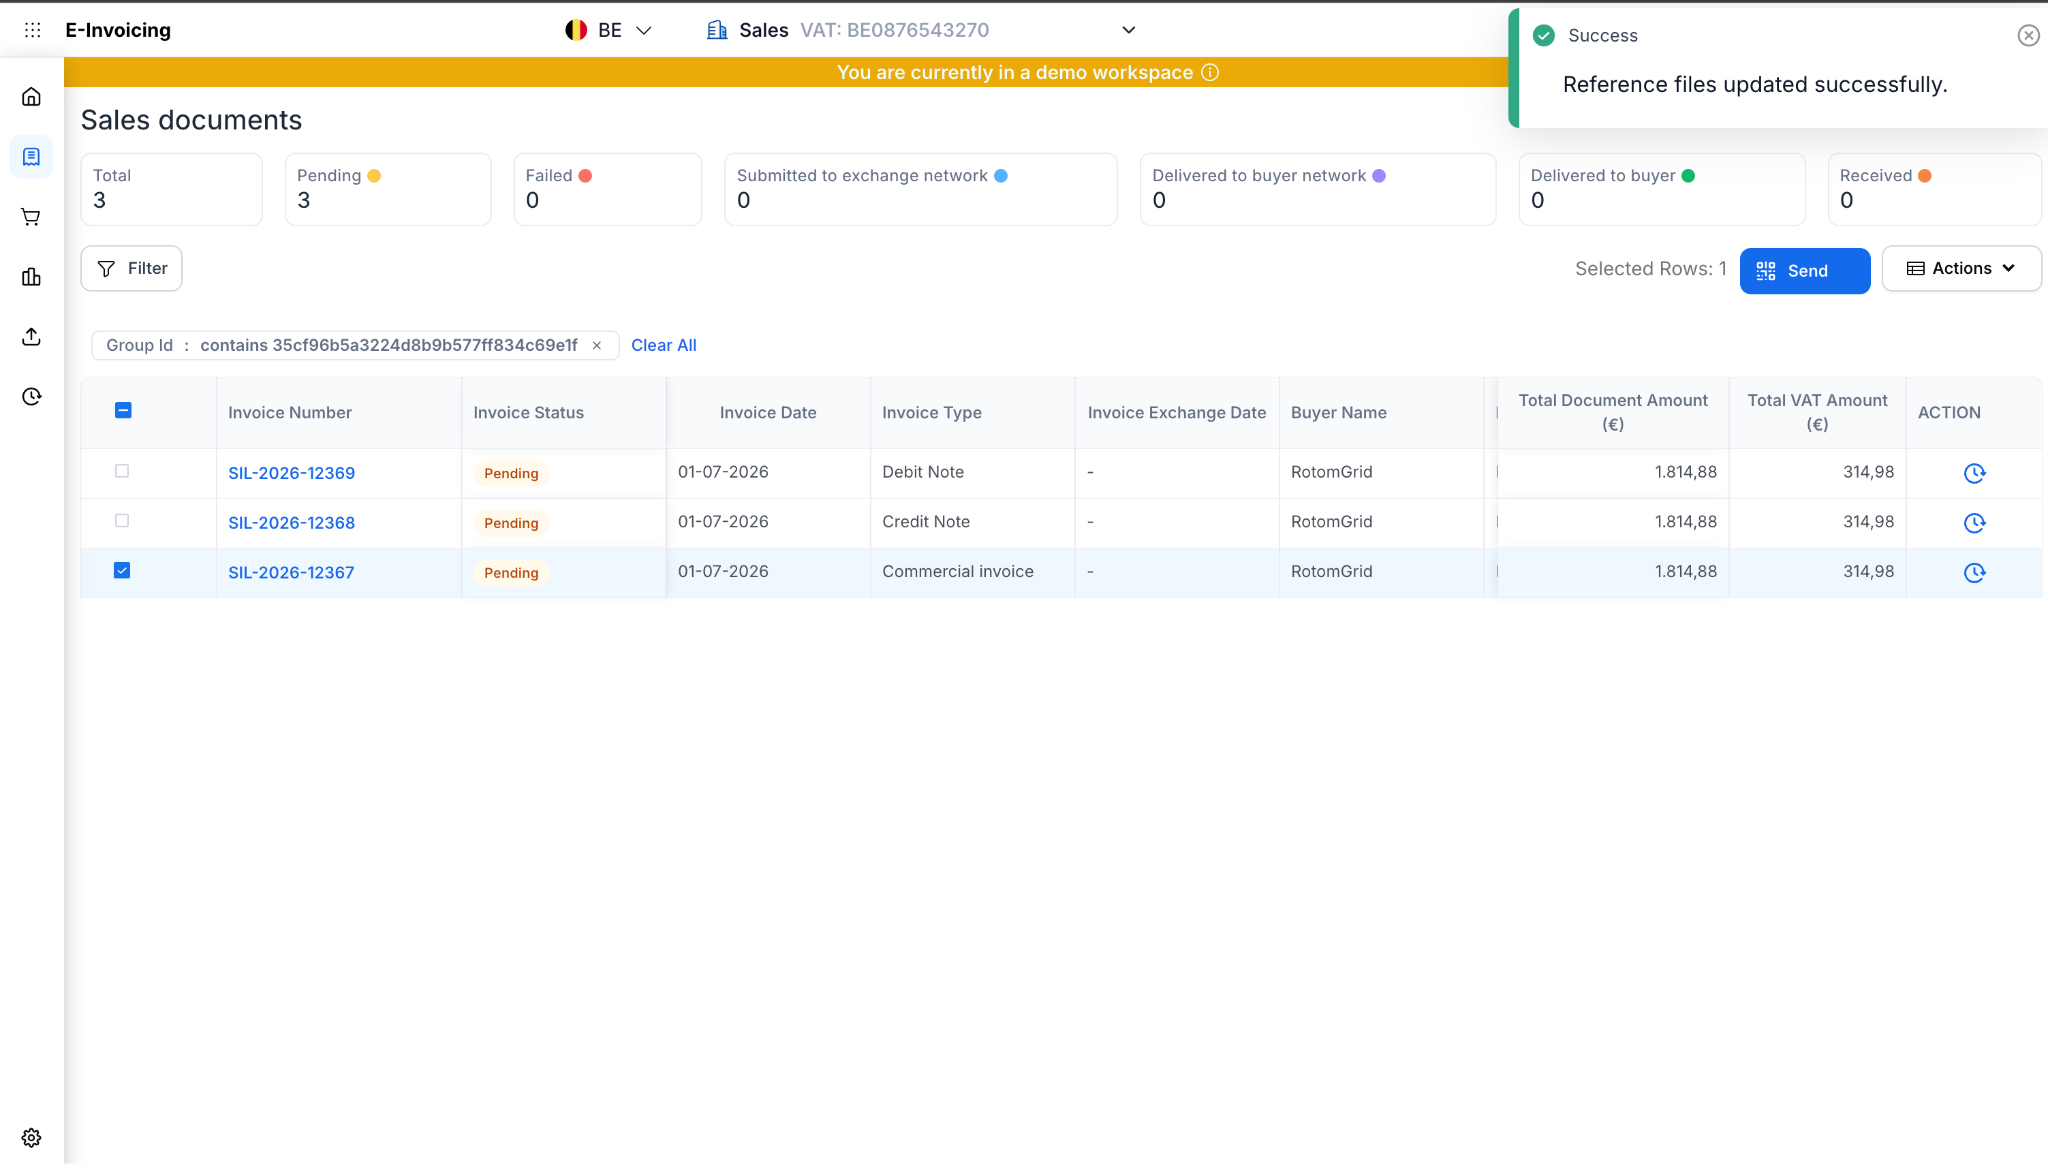Open history action for SIL-2026-12368
The image size is (2048, 1164).
[1974, 523]
